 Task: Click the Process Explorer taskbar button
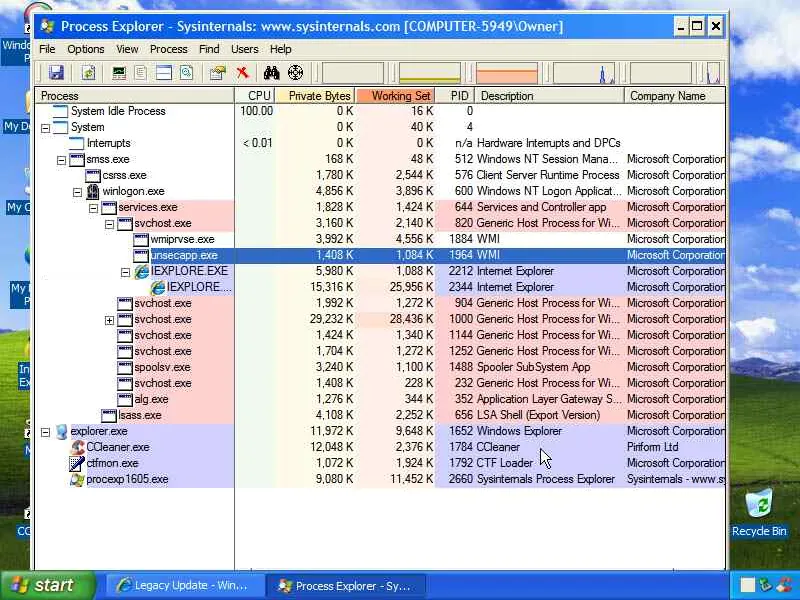(x=346, y=586)
